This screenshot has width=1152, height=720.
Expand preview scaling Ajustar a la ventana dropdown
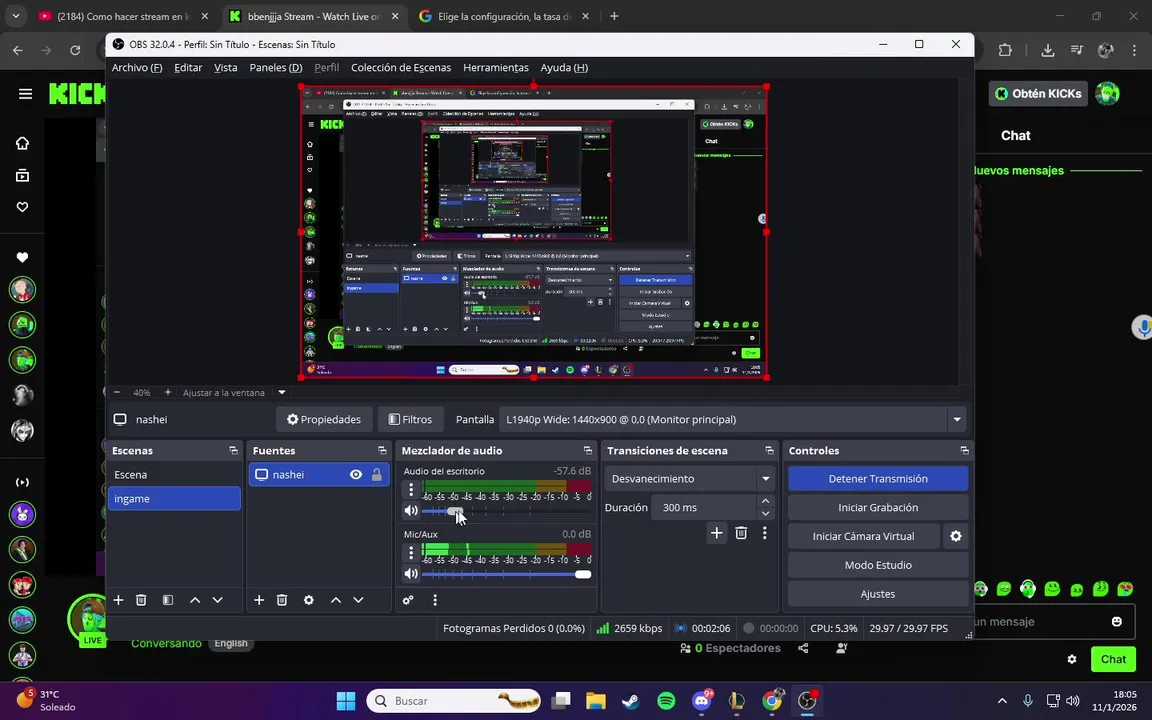pos(282,392)
